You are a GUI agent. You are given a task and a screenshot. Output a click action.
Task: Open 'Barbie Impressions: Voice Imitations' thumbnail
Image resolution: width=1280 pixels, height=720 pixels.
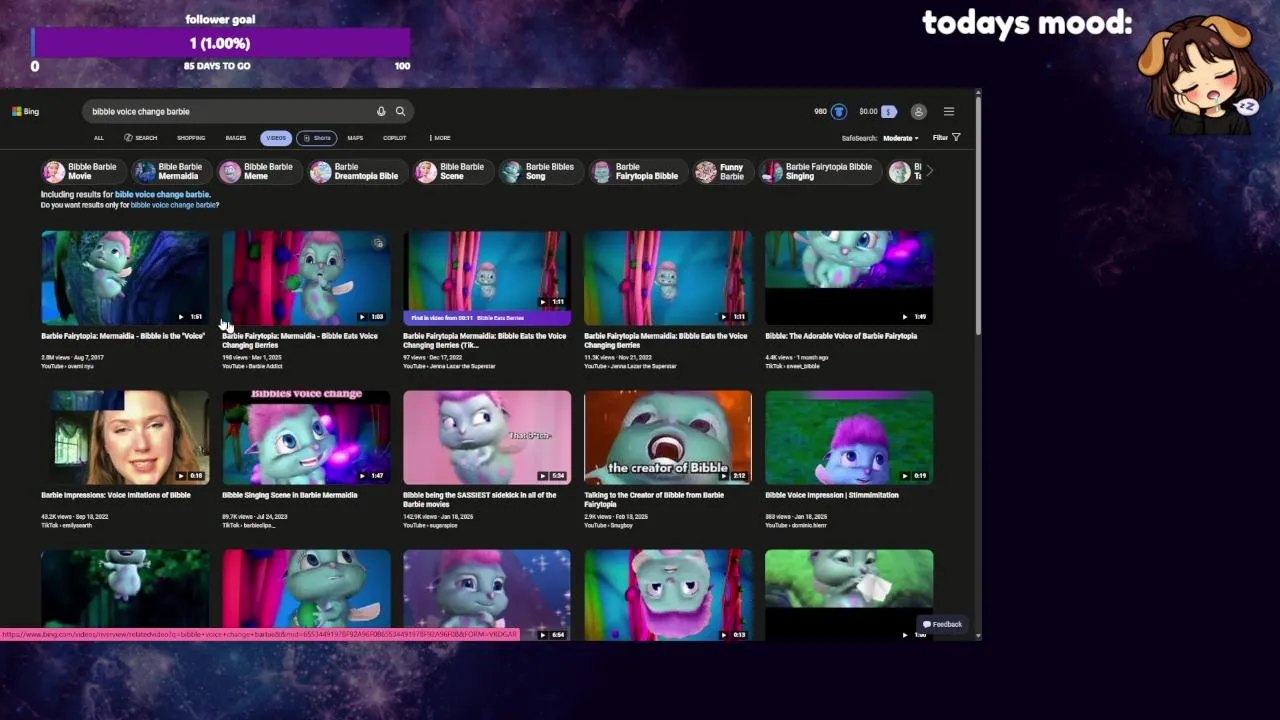point(125,437)
